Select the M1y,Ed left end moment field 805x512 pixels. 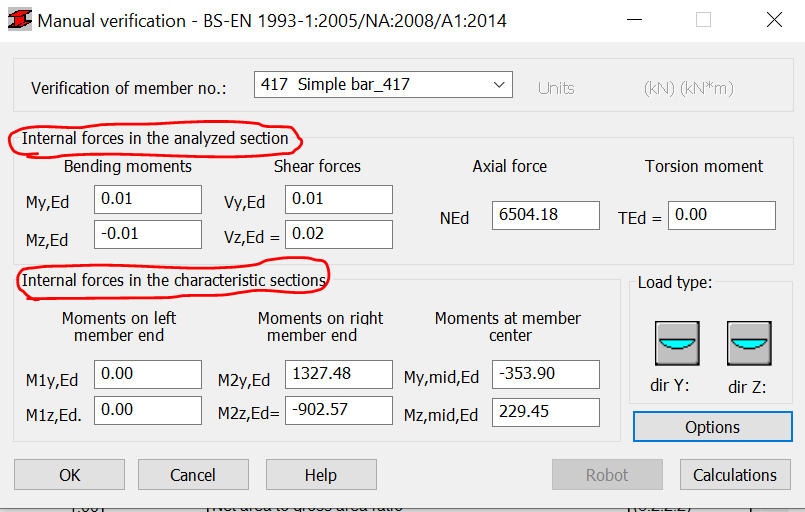pos(147,375)
